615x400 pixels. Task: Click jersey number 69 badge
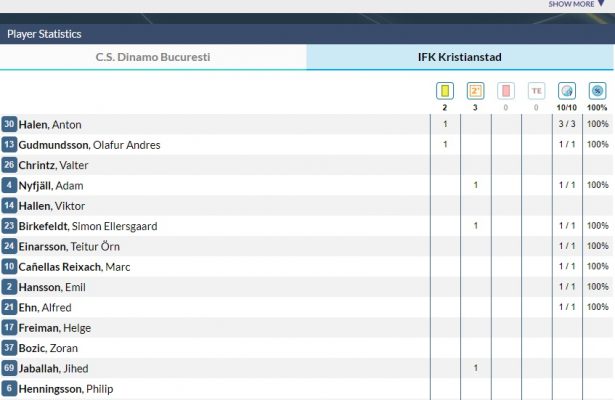pyautogui.click(x=9, y=368)
